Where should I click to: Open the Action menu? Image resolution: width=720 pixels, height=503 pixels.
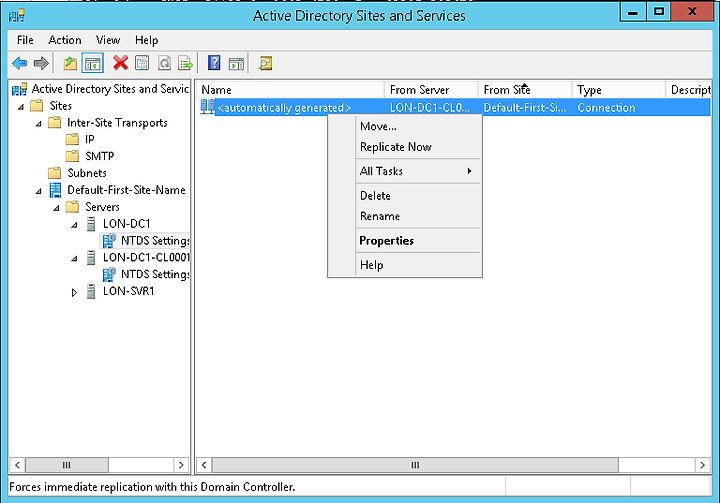click(65, 40)
